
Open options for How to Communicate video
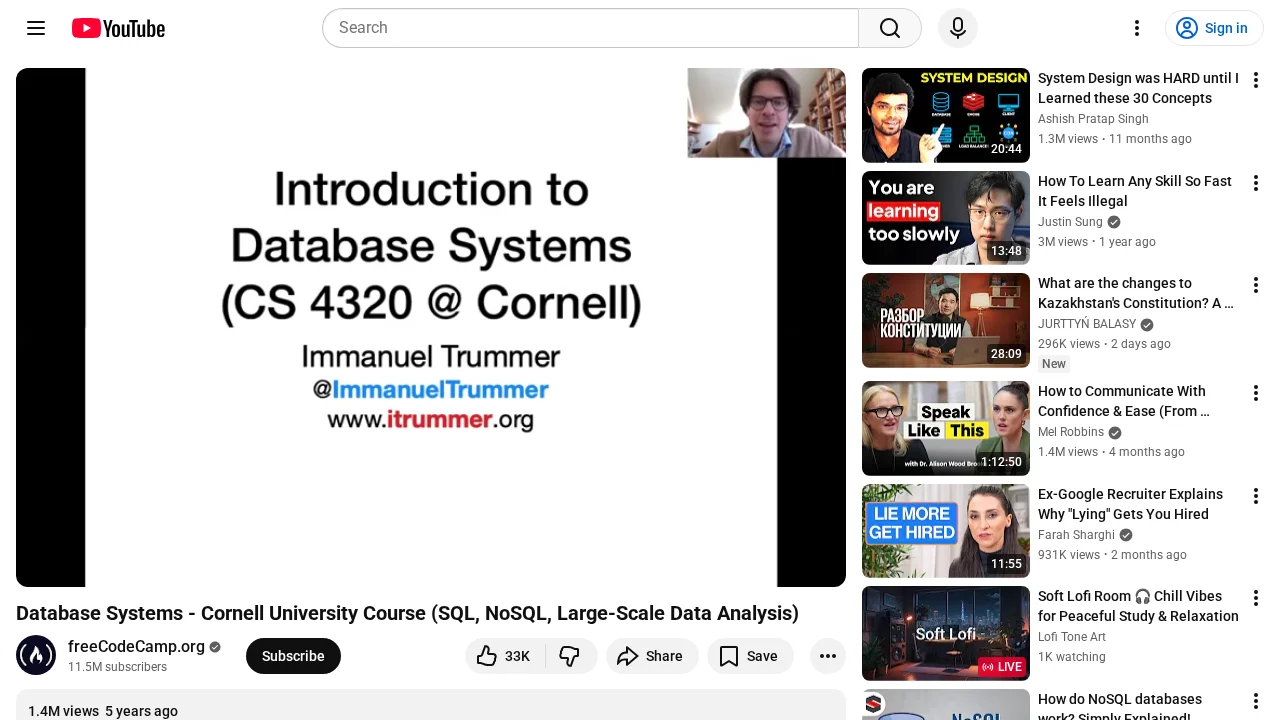1256,393
